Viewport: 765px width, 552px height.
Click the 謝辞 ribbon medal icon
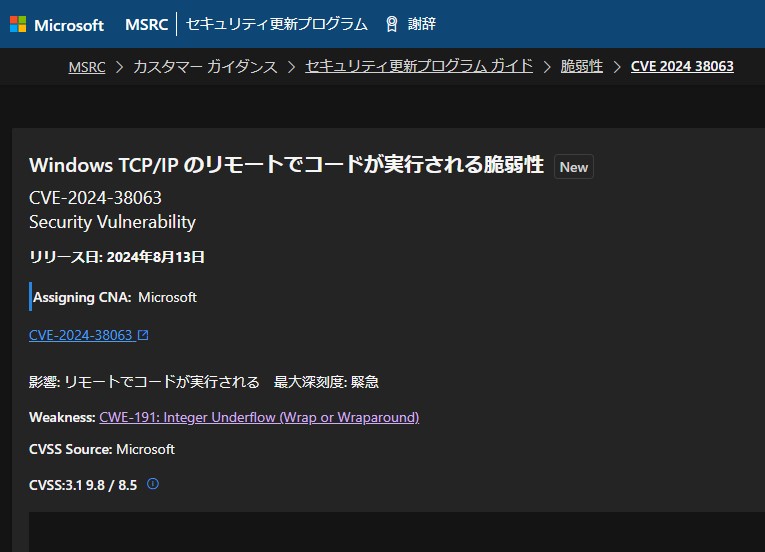[x=391, y=24]
